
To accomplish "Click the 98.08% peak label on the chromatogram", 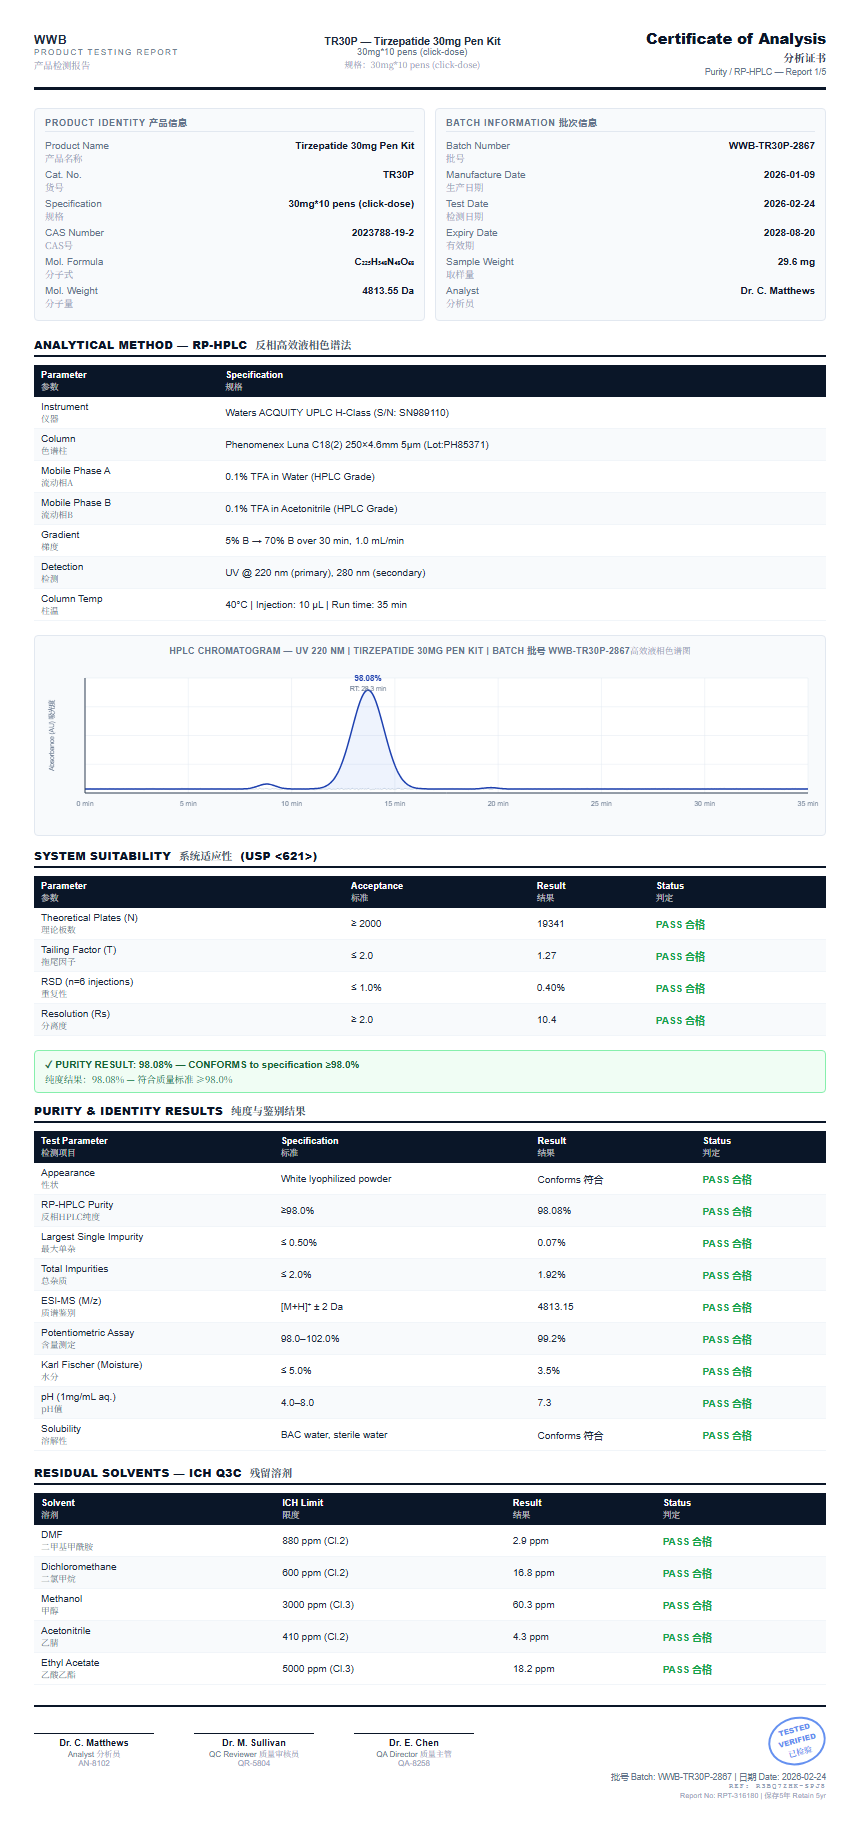I will 367,678.
